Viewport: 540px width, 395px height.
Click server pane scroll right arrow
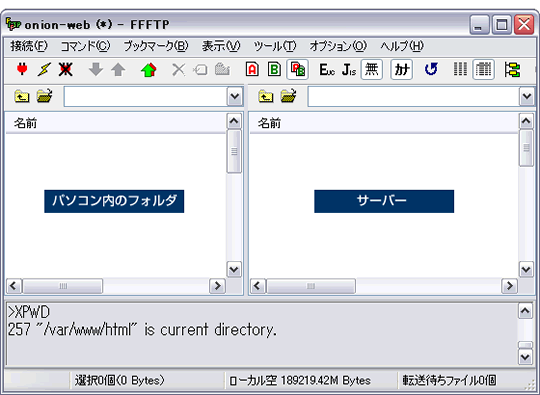[510, 286]
